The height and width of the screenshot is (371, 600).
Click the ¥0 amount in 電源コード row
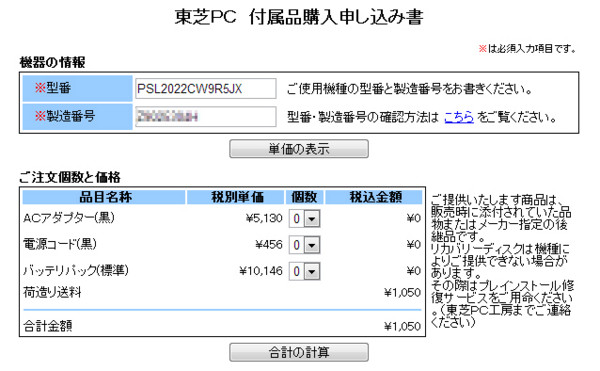point(414,244)
